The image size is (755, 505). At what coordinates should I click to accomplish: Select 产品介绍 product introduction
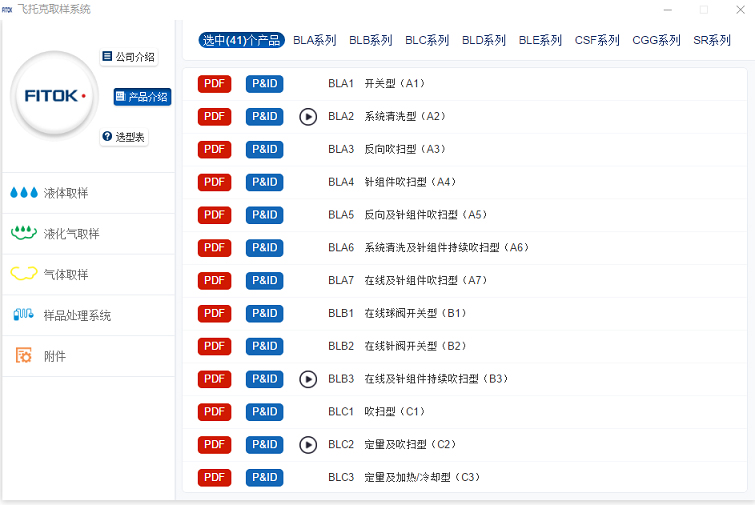pos(142,97)
